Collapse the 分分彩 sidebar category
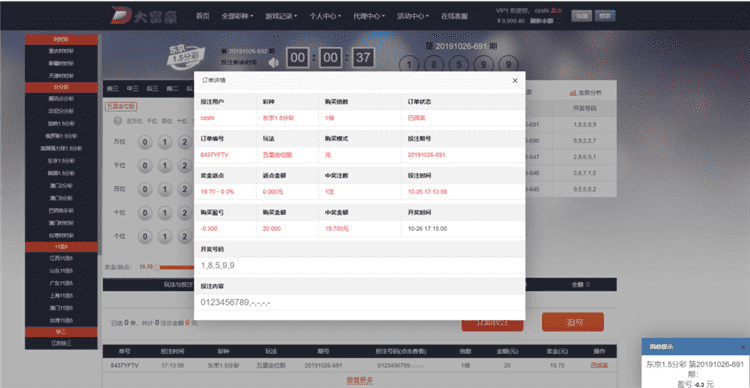Viewport: 750px width, 388px height. (x=61, y=88)
